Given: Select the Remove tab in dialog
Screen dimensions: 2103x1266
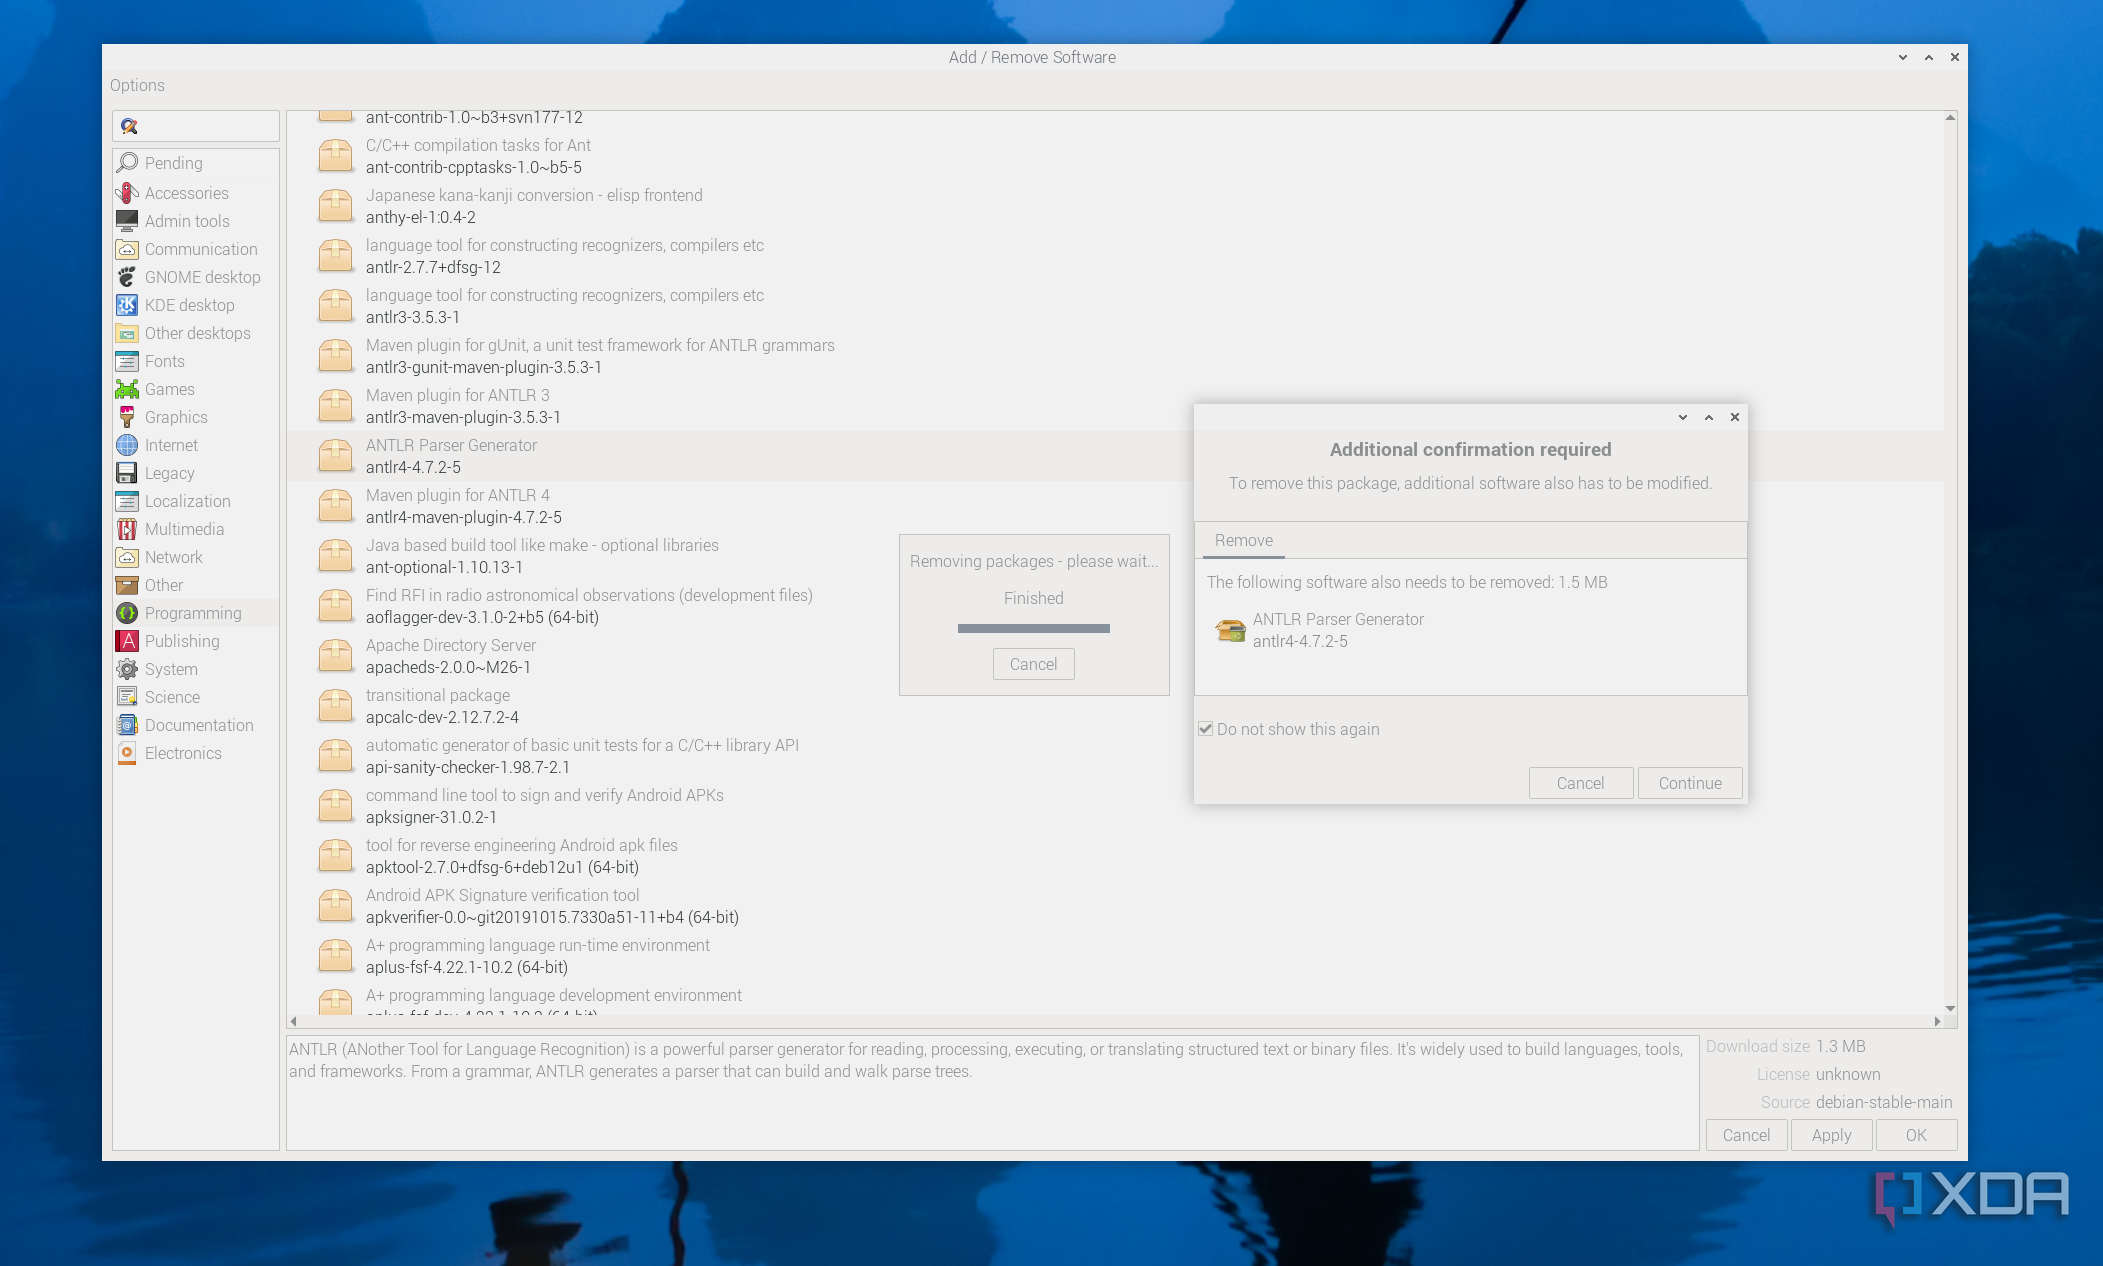Looking at the screenshot, I should pos(1243,540).
